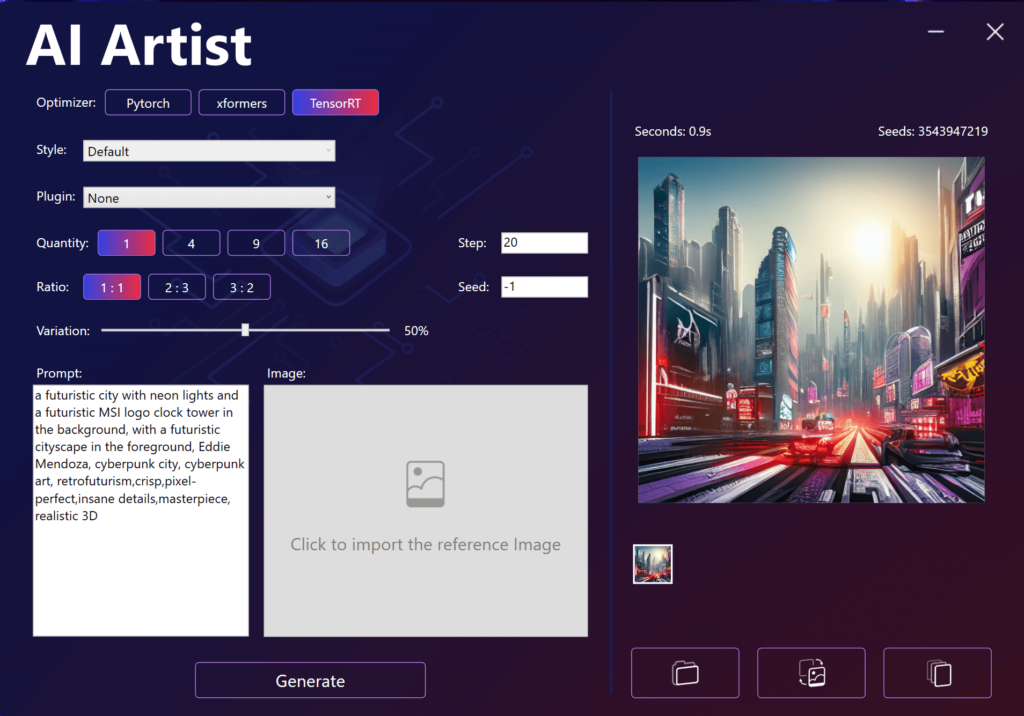Select the Pytorch optimizer
This screenshot has width=1024, height=716.
(x=147, y=102)
